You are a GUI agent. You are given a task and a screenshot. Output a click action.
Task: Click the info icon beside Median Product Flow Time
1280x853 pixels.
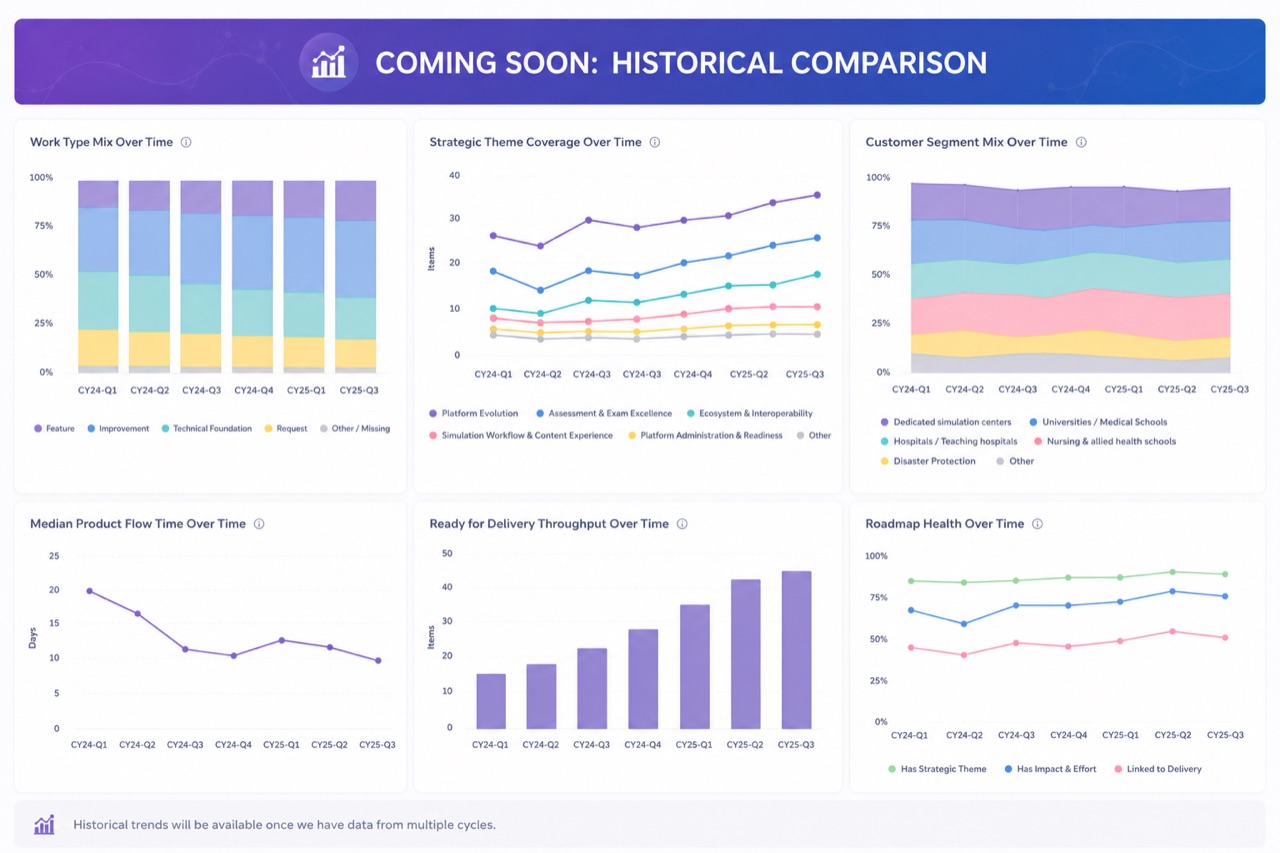259,523
